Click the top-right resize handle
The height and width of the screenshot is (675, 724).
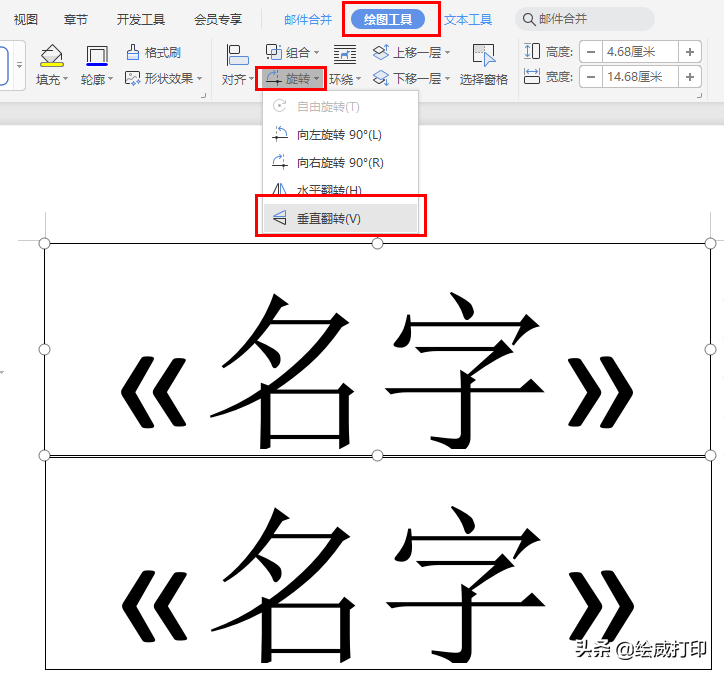[x=710, y=243]
